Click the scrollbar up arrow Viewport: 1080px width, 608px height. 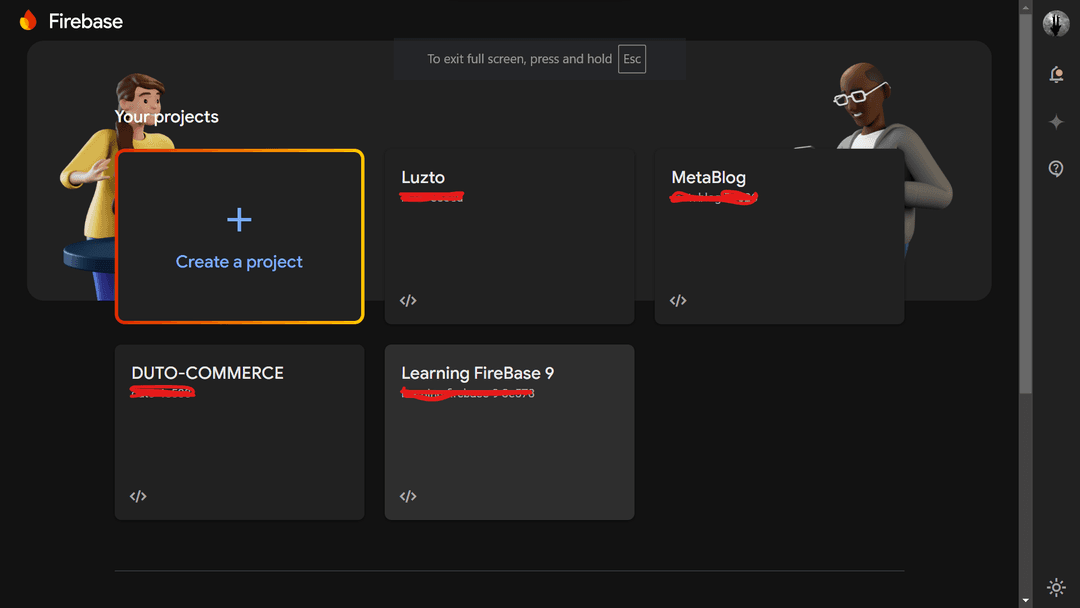click(x=1025, y=7)
